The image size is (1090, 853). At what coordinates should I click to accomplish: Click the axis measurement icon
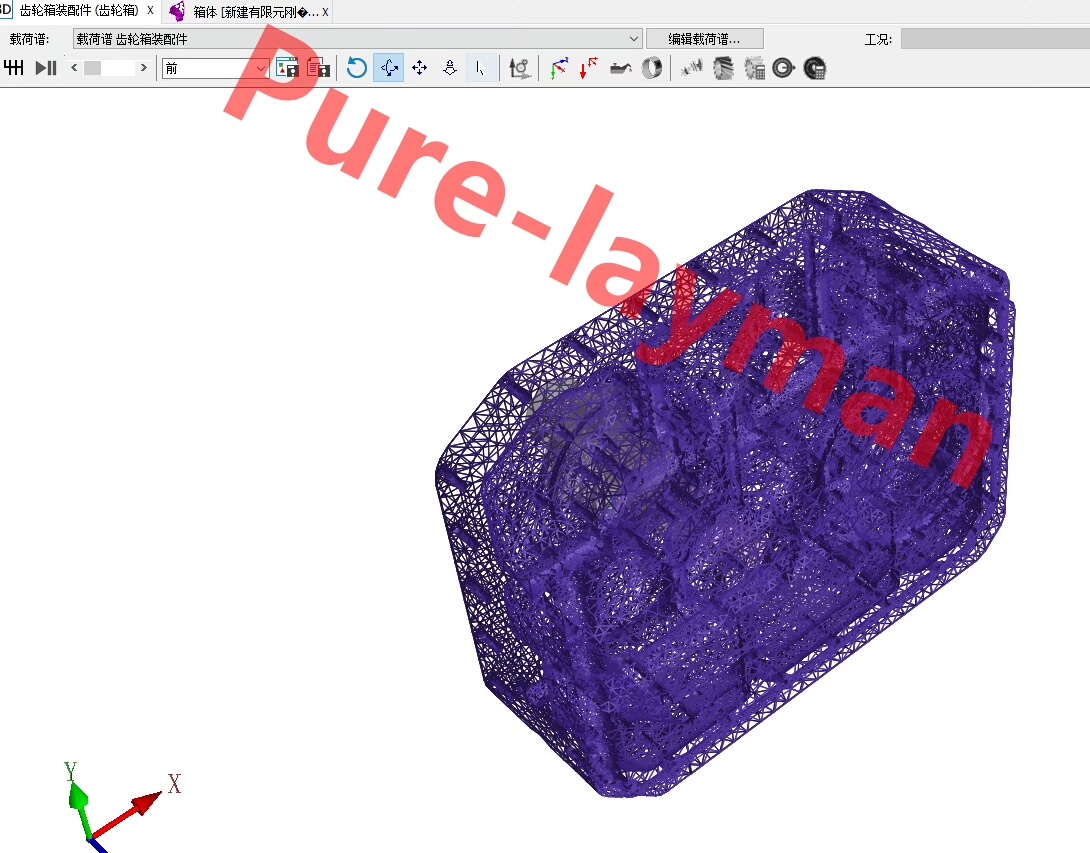(x=520, y=68)
